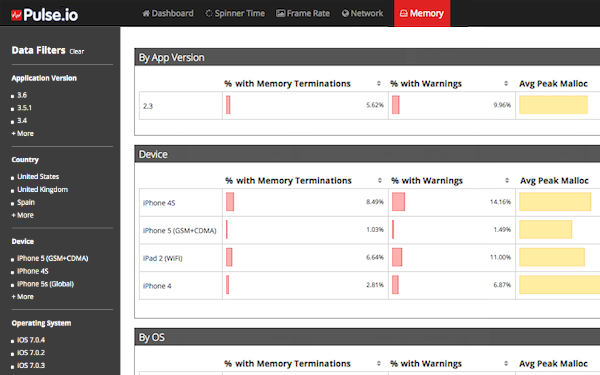This screenshot has width=600, height=375.
Task: Expand more Country filter options
Action: [23, 215]
